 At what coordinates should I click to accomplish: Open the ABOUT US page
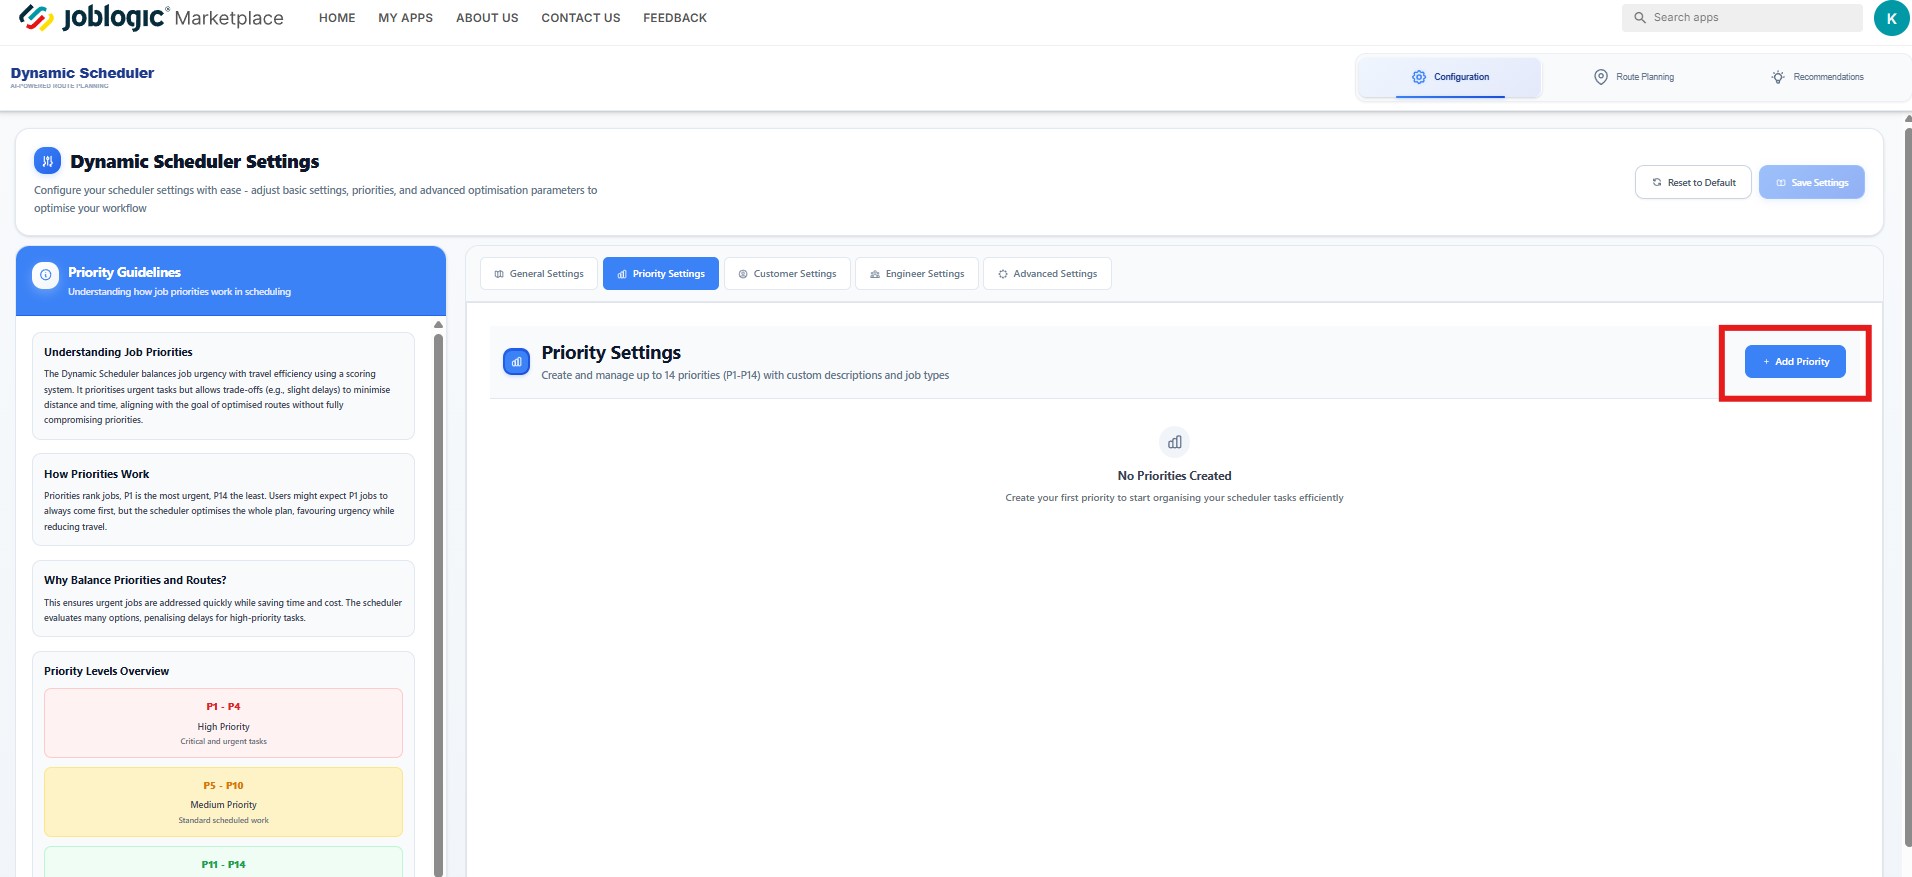487,18
